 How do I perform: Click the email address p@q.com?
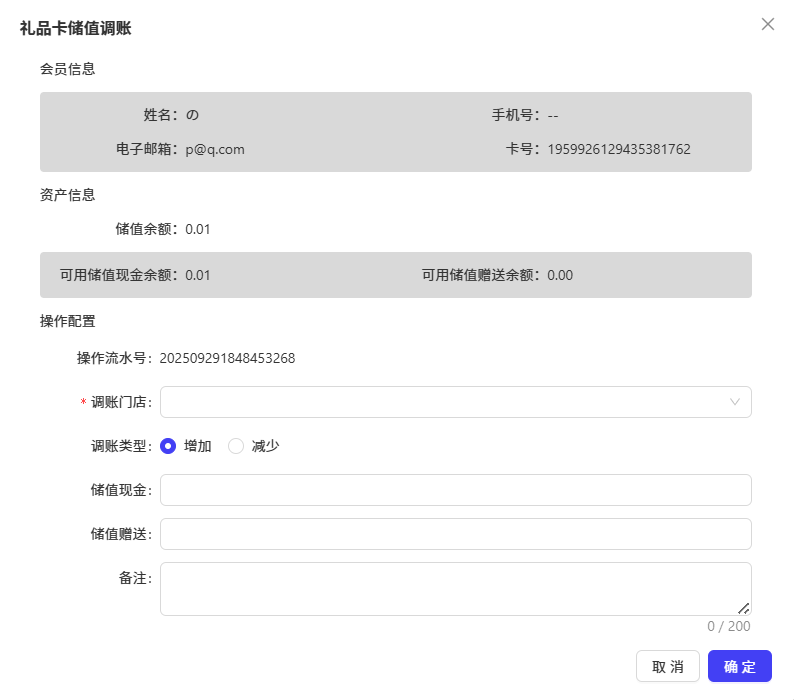(x=215, y=150)
